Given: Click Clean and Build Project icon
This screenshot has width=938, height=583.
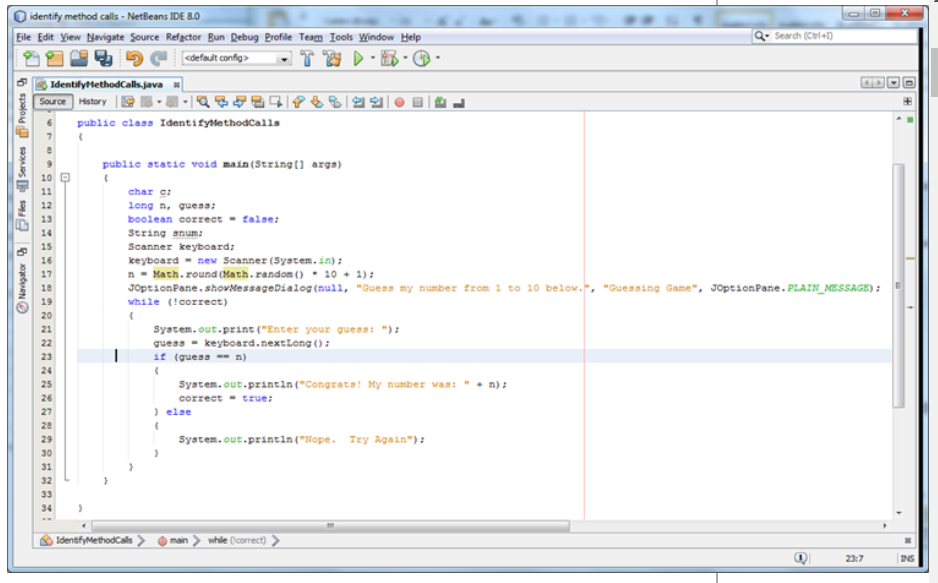Looking at the screenshot, I should tap(334, 59).
